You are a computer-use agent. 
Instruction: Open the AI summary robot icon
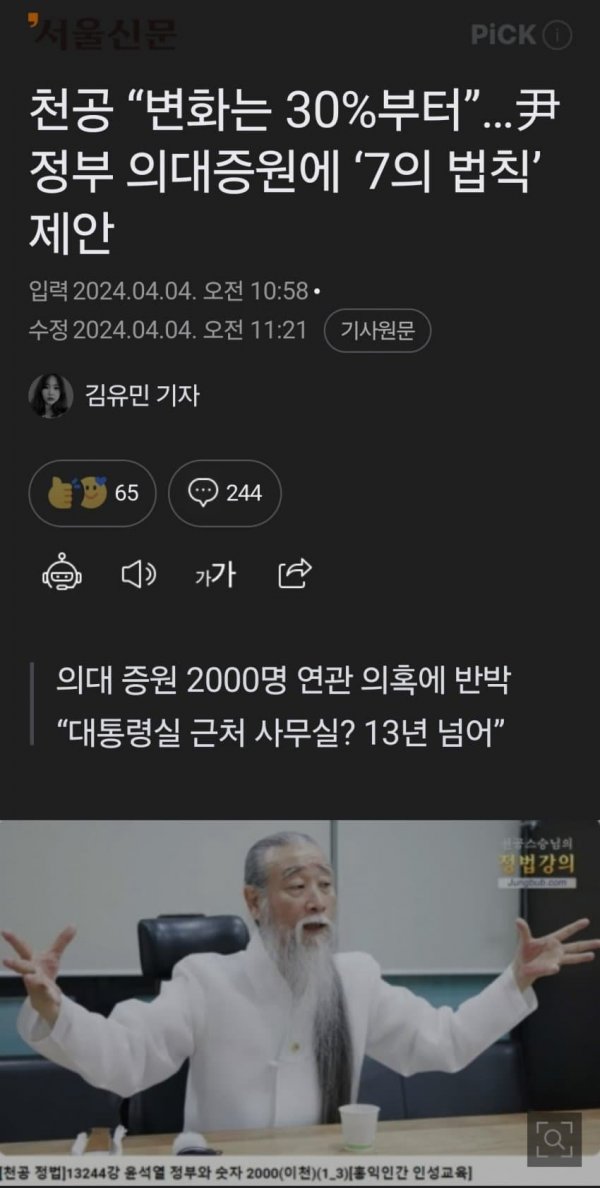62,576
